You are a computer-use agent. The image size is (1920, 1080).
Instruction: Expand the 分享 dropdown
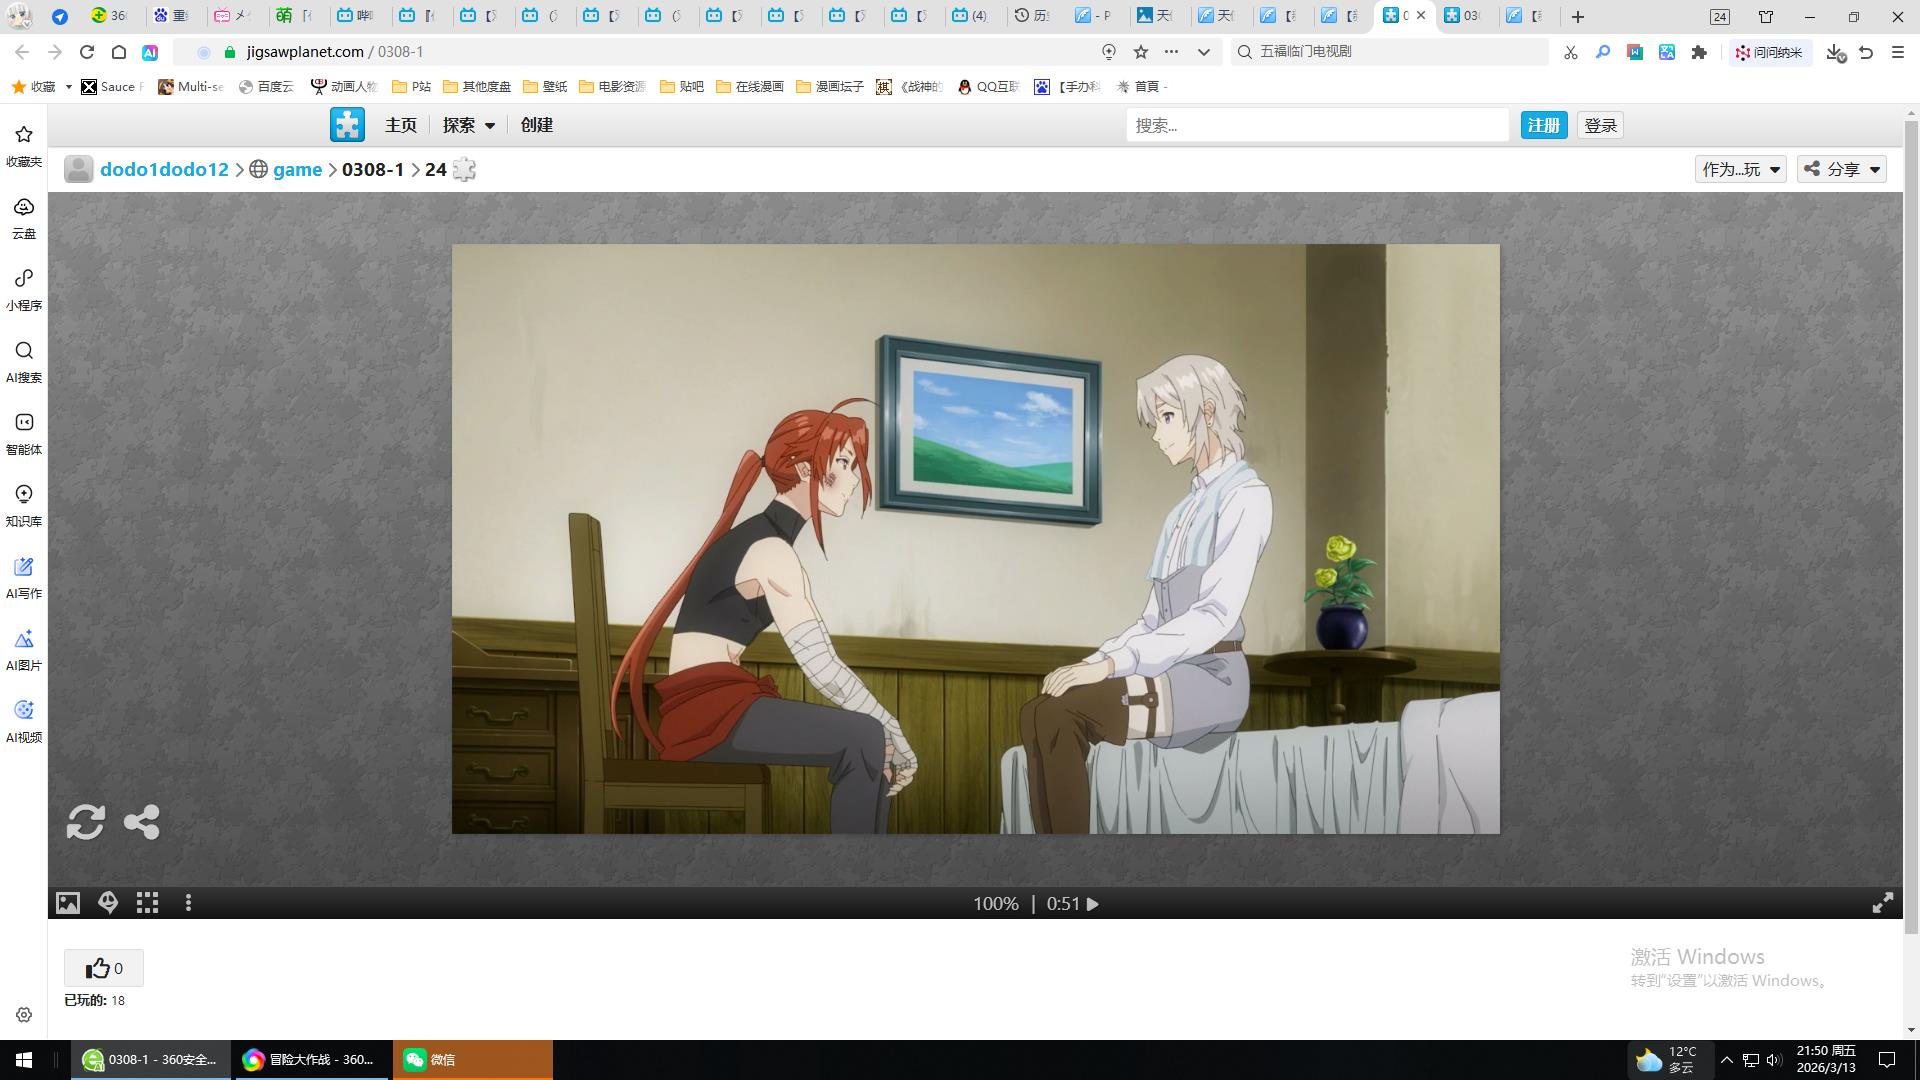1842,169
